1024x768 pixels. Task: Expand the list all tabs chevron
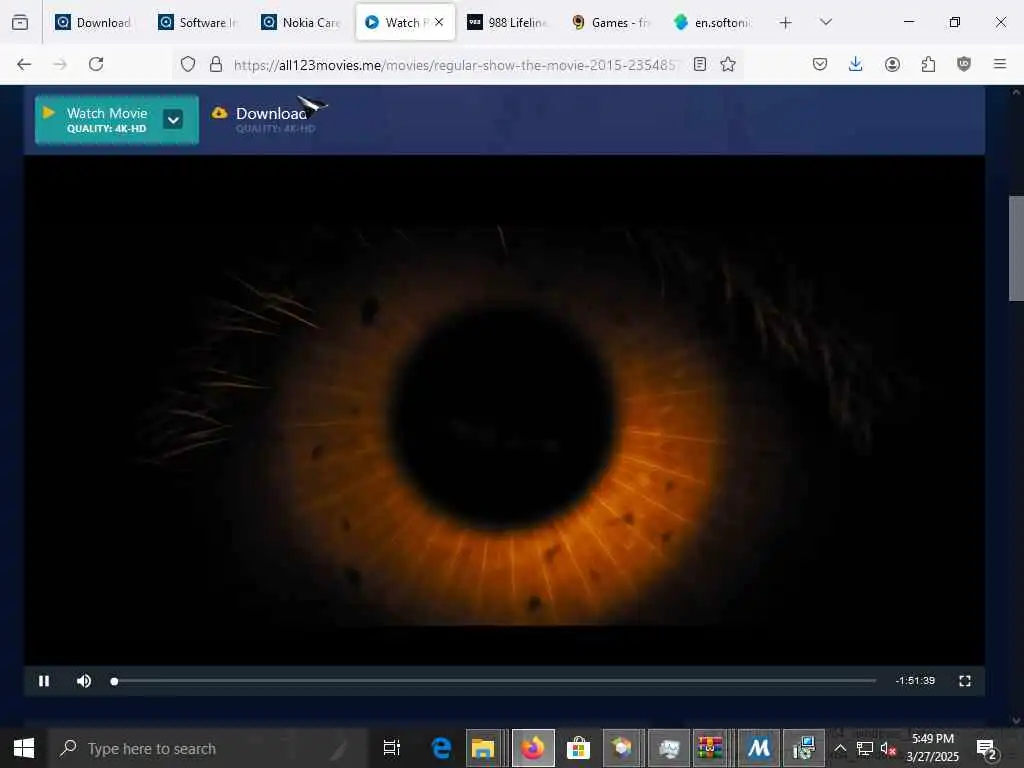tap(826, 22)
